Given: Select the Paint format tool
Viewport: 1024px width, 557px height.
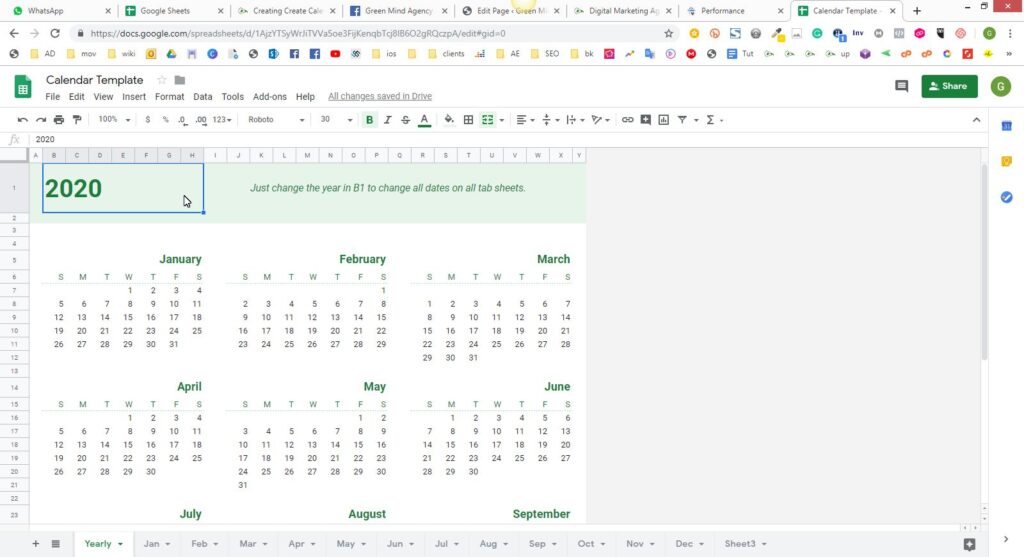Looking at the screenshot, I should (x=77, y=119).
